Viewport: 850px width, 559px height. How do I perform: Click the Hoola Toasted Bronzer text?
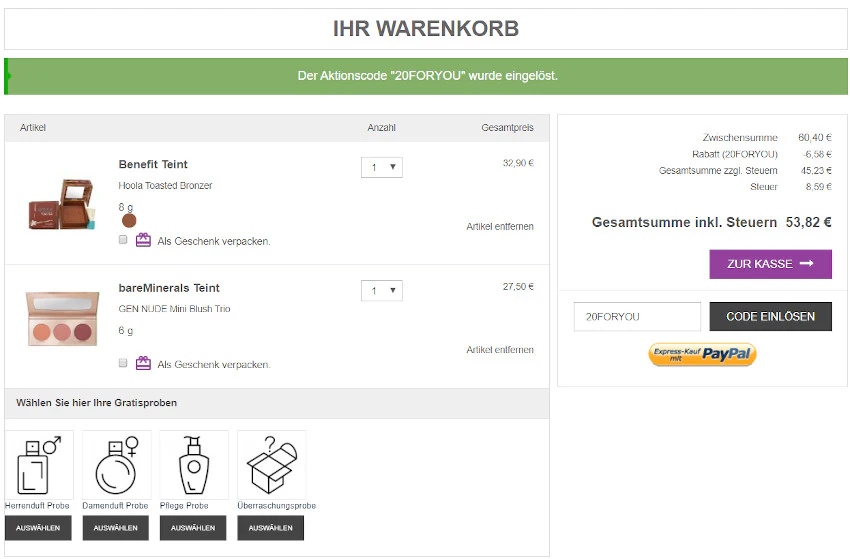[x=165, y=185]
